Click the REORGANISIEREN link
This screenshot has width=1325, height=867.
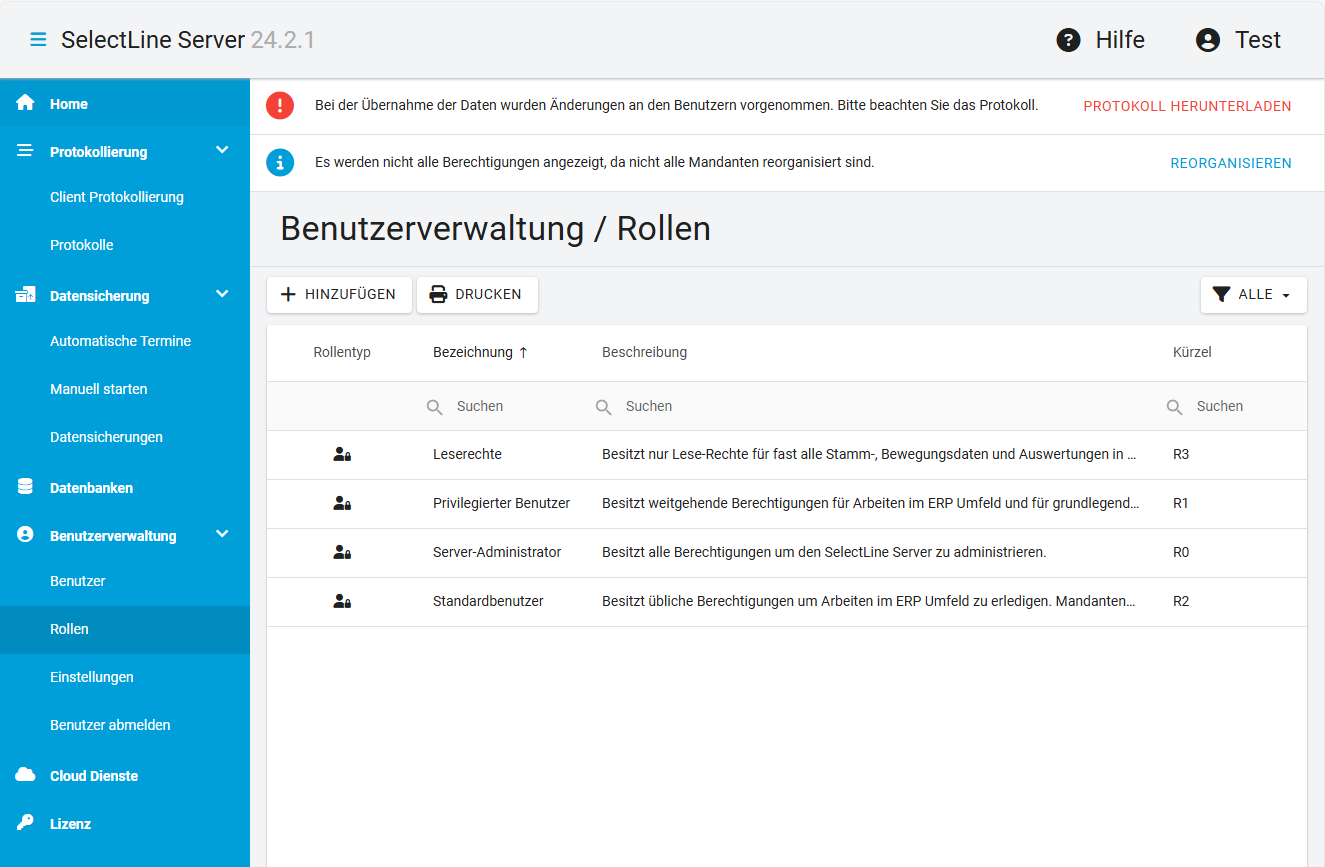point(1231,163)
